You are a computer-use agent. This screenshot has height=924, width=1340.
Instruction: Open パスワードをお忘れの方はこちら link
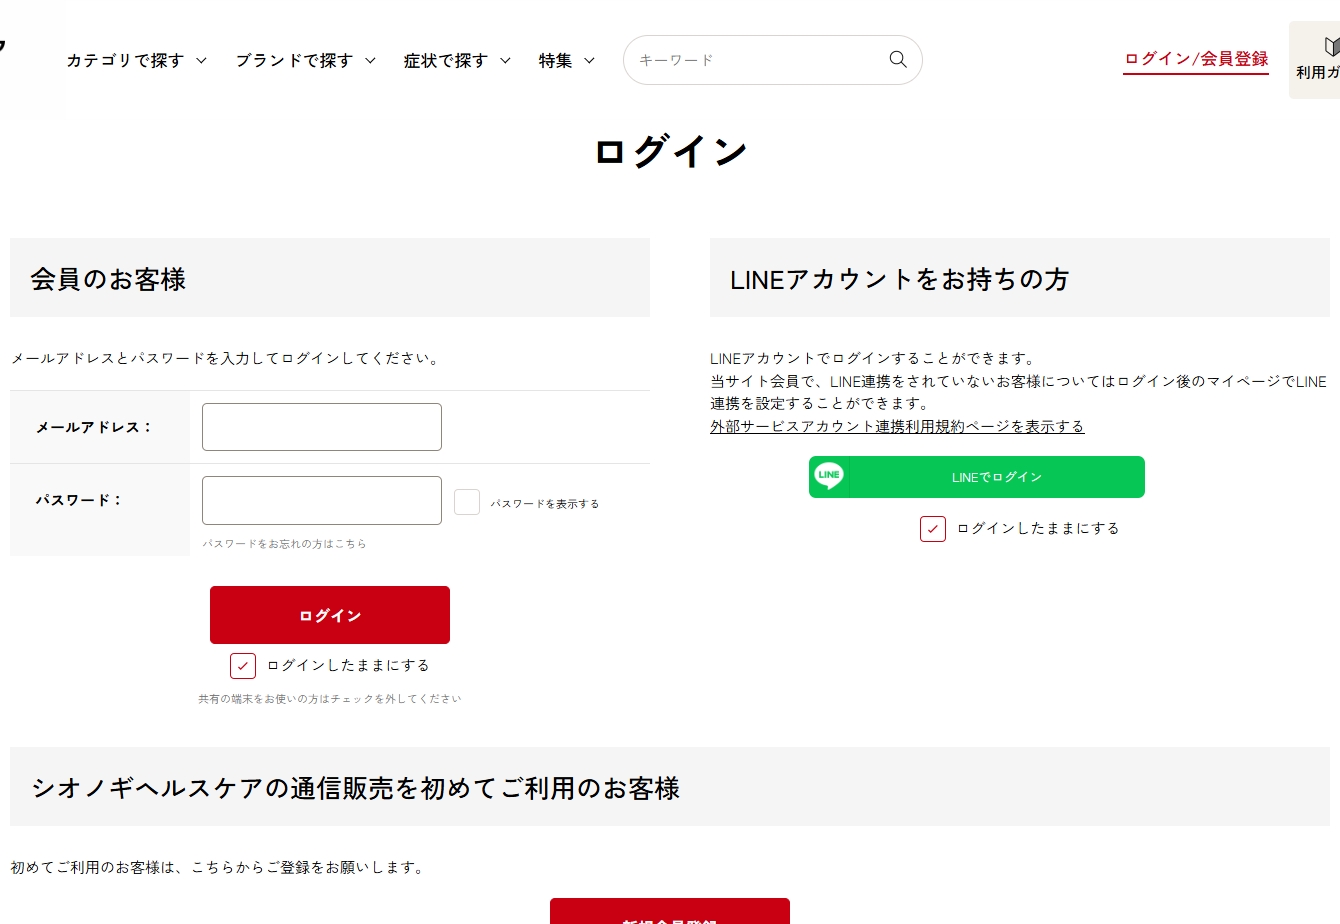pyautogui.click(x=284, y=544)
